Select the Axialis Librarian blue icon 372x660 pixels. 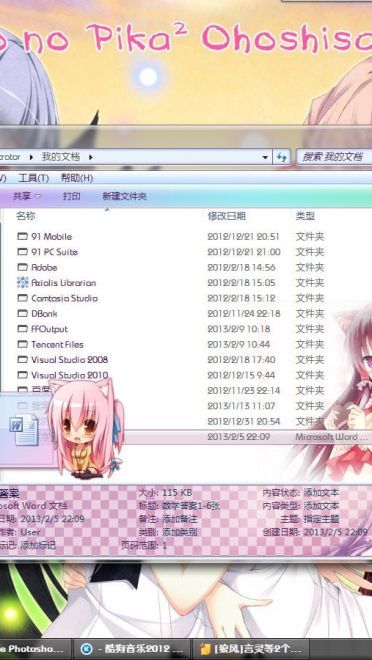click(22, 282)
